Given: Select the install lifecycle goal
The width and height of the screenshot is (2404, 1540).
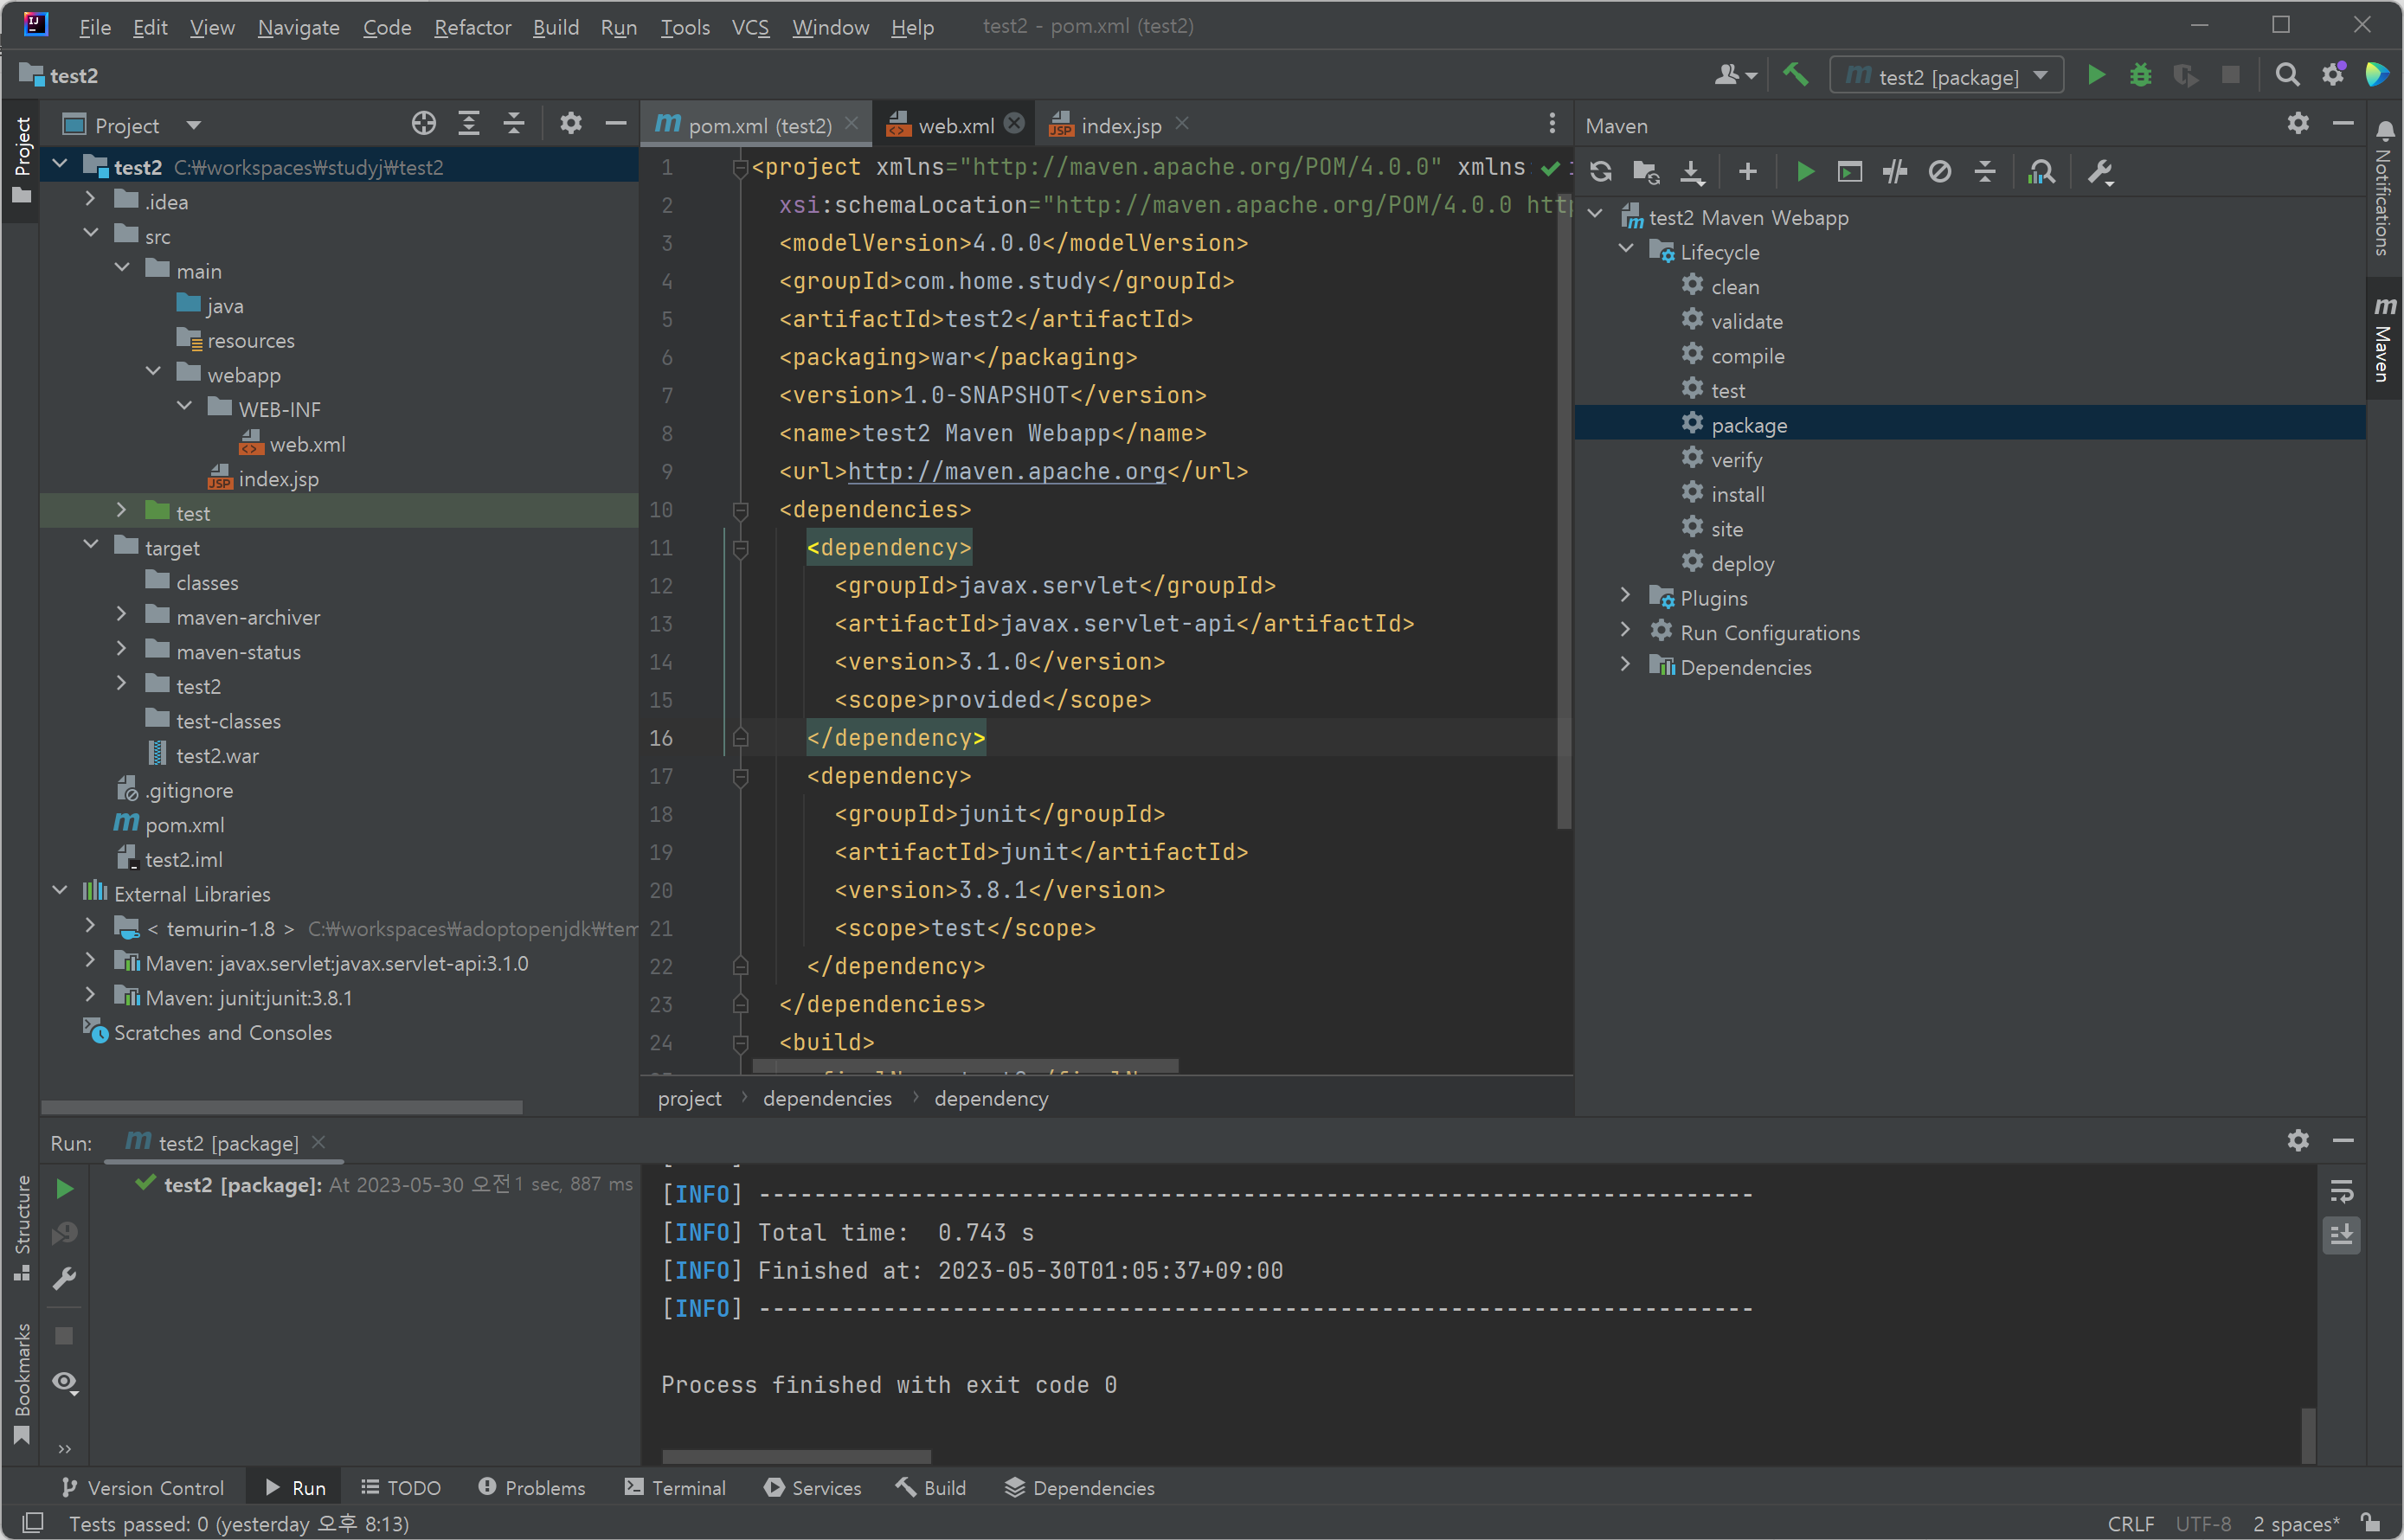Looking at the screenshot, I should pyautogui.click(x=1737, y=494).
